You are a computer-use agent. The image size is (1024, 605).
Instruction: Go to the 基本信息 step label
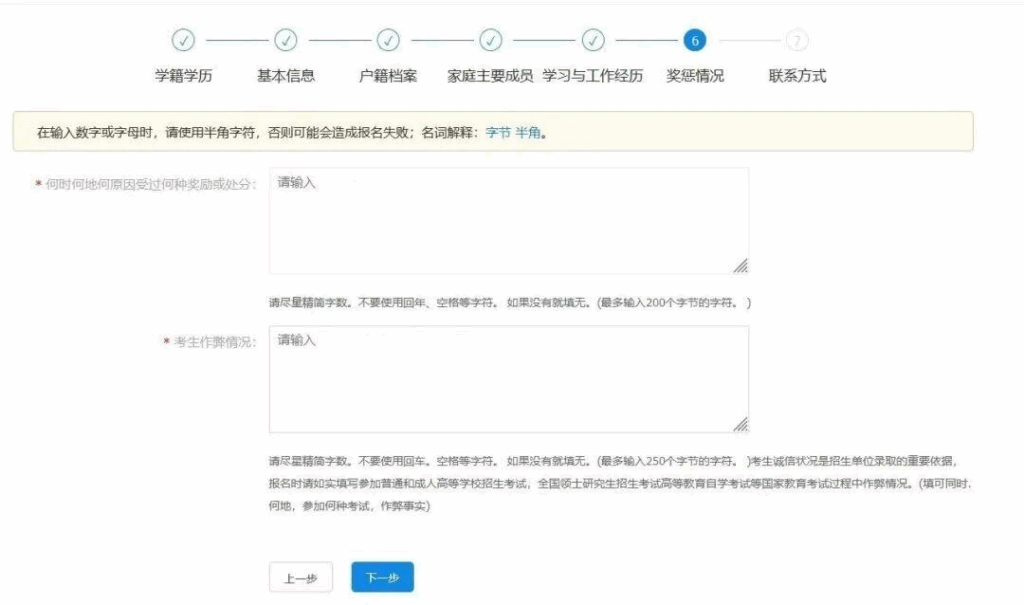(x=286, y=76)
